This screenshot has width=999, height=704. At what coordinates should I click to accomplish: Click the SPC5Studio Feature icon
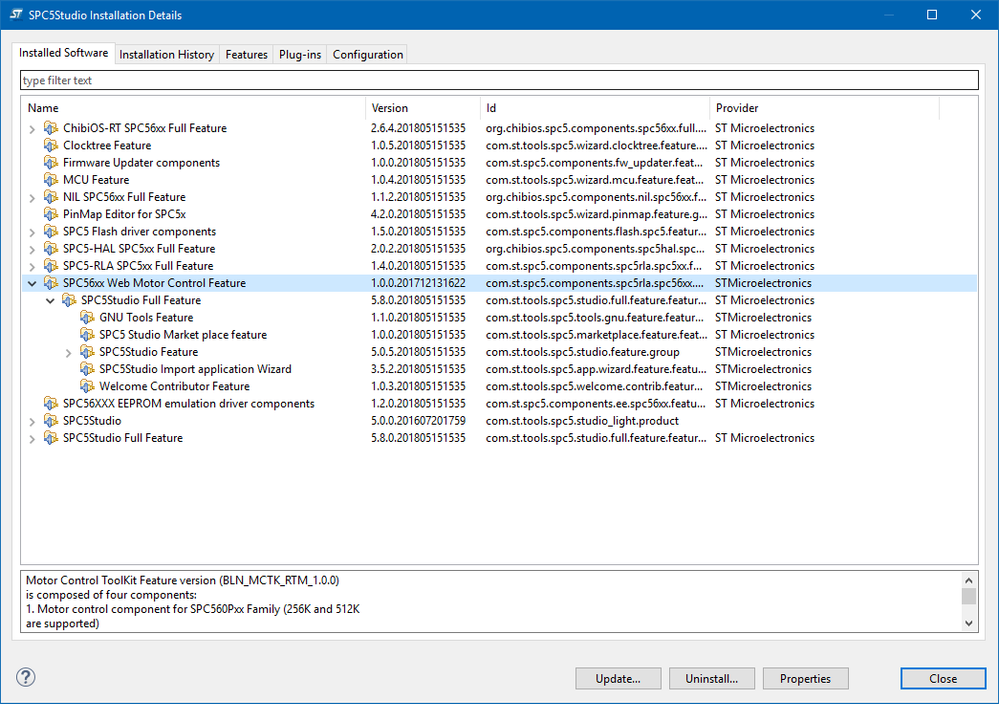click(87, 352)
